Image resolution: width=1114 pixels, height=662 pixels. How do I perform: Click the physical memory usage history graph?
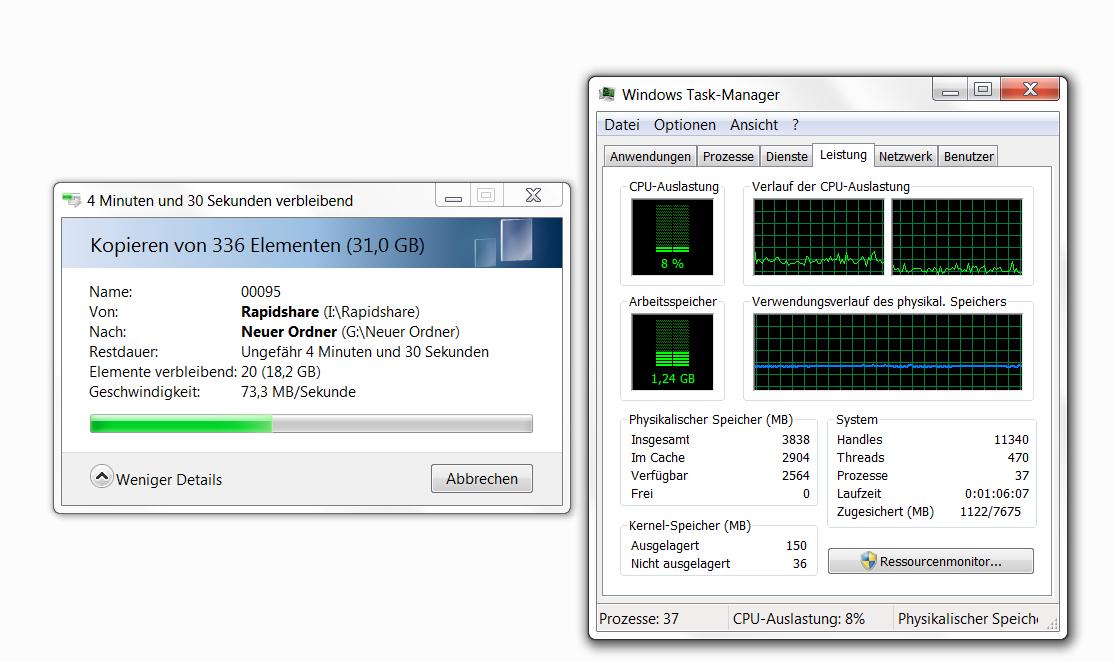[x=888, y=352]
